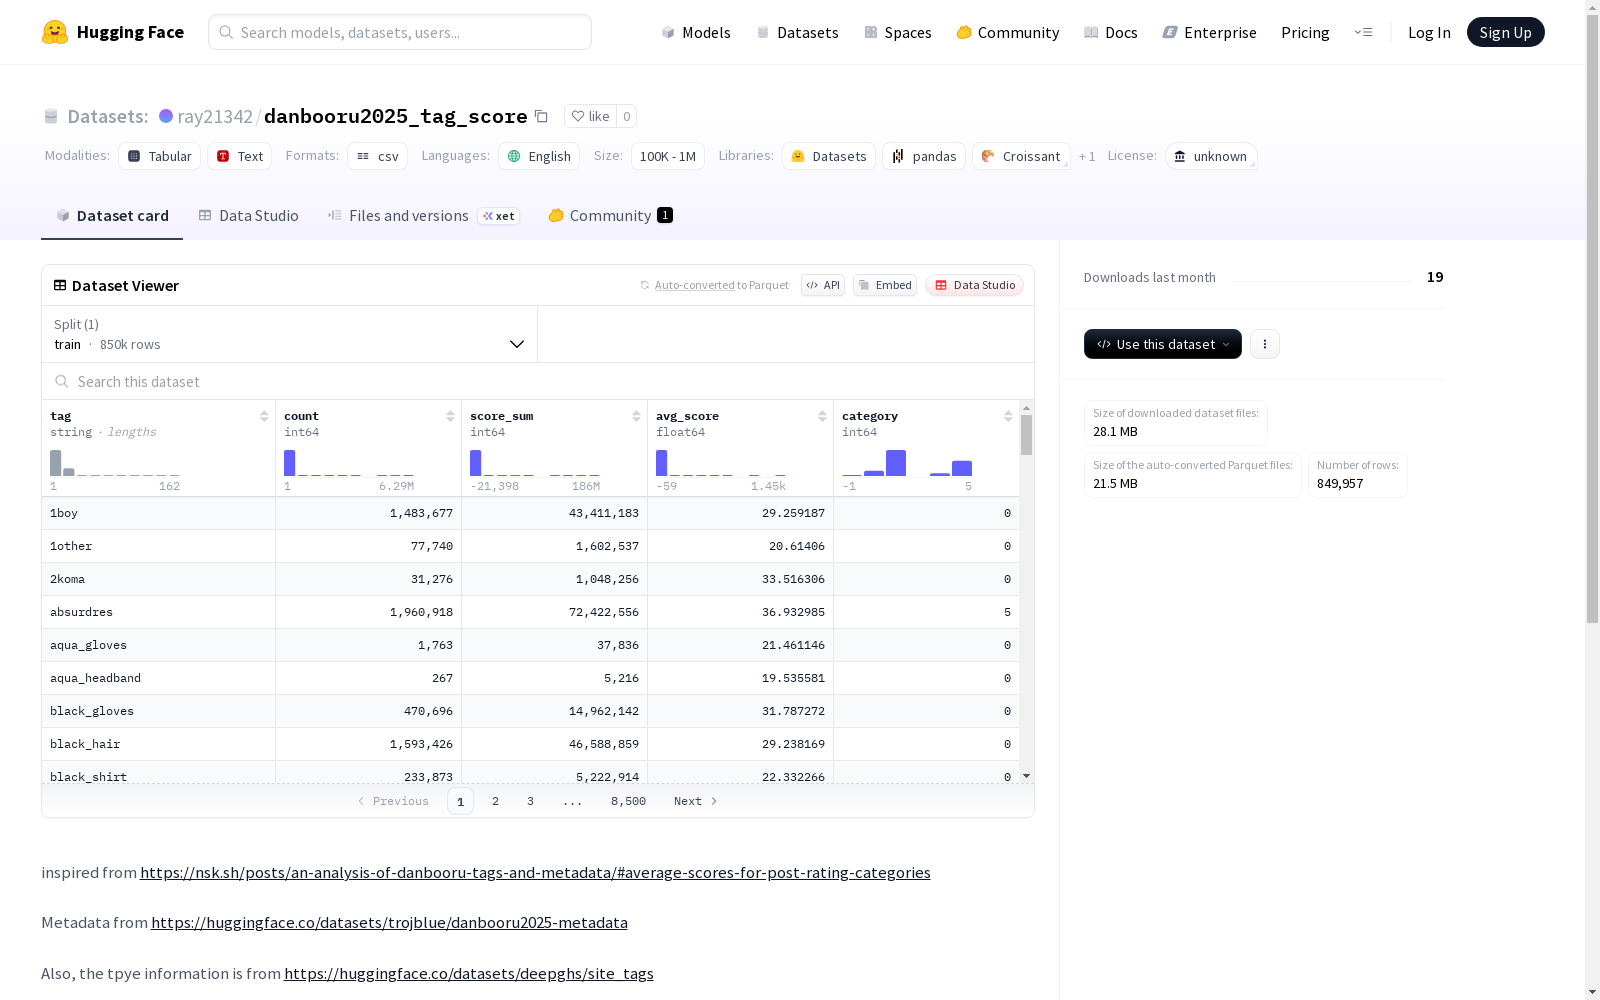Click the avg_score column histogram
Viewport: 1600px width, 1000px height.
tap(721, 463)
